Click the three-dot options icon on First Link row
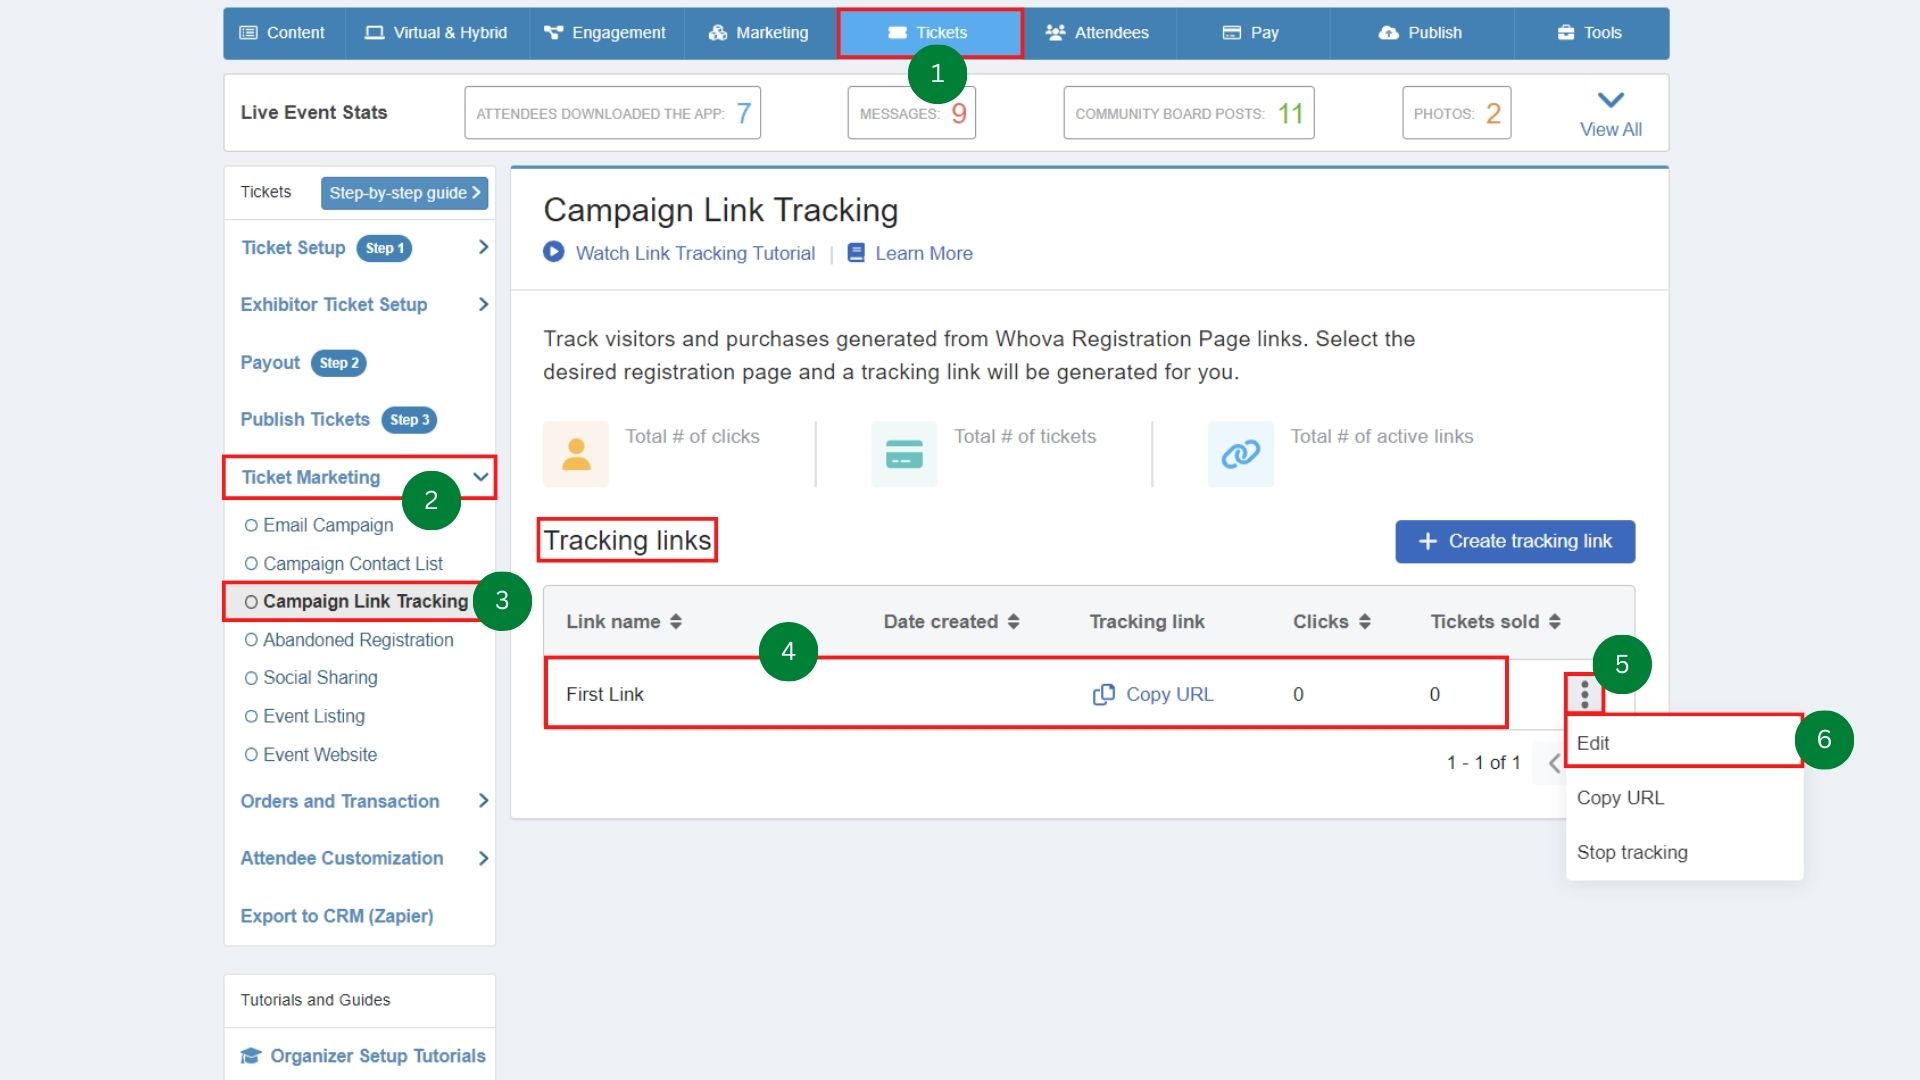Image resolution: width=1920 pixels, height=1080 pixels. (1584, 693)
